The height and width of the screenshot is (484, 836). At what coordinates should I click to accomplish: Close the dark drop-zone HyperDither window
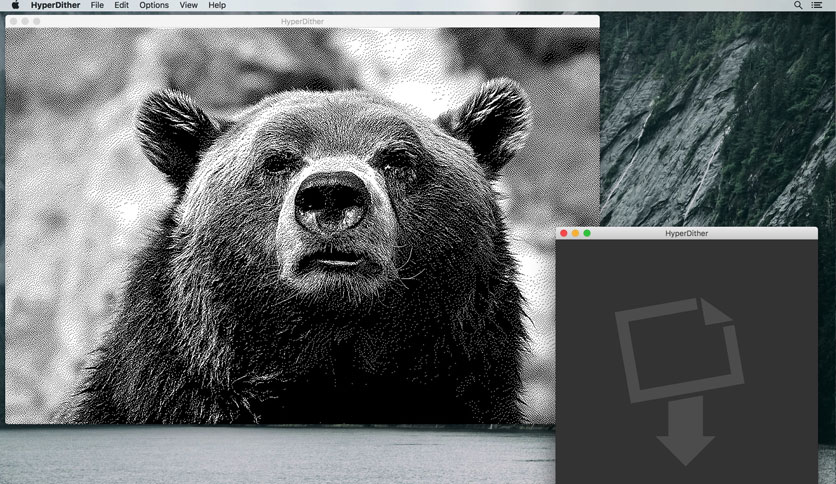[x=564, y=233]
